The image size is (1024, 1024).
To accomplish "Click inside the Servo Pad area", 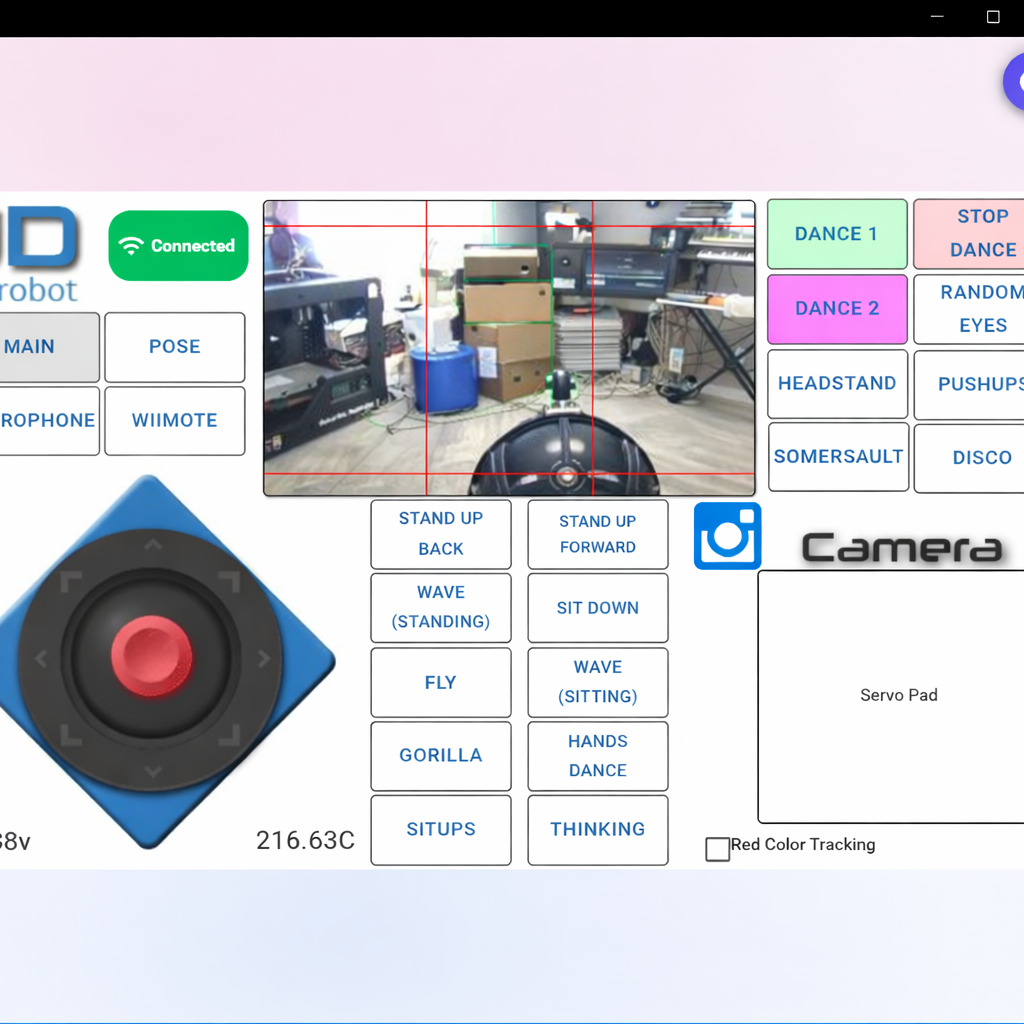I will [x=897, y=696].
